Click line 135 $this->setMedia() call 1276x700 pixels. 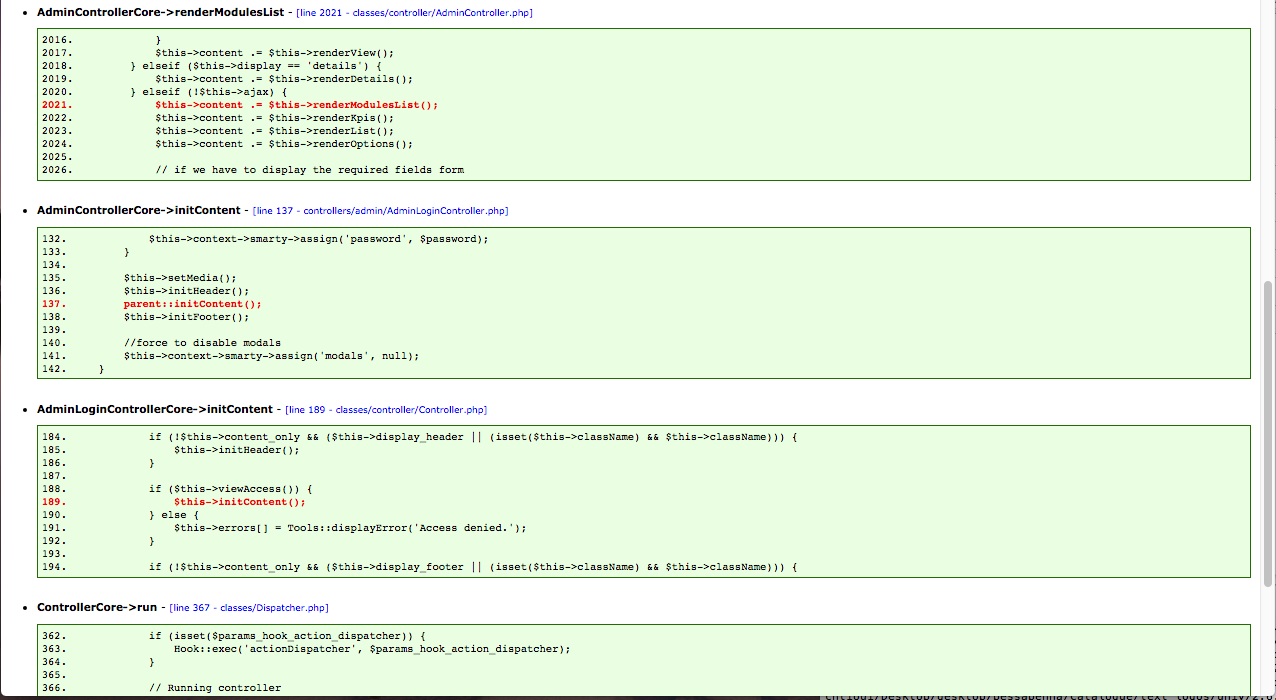[x=180, y=278]
